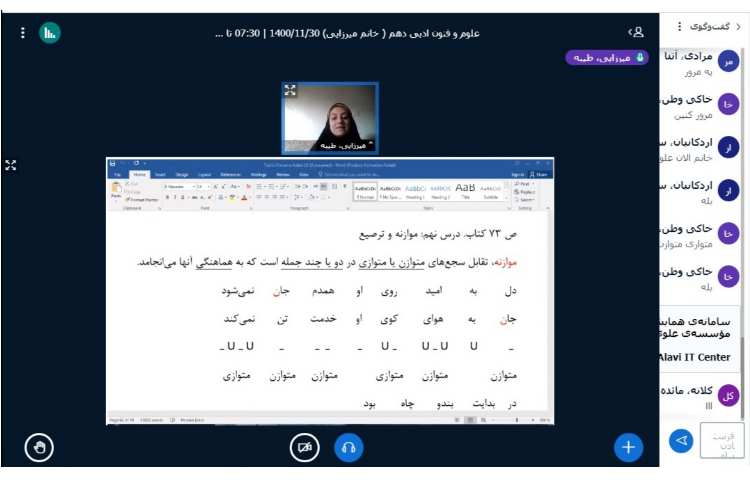Apply the Heading 1 style in Word
The image size is (750, 480).
click(x=415, y=191)
